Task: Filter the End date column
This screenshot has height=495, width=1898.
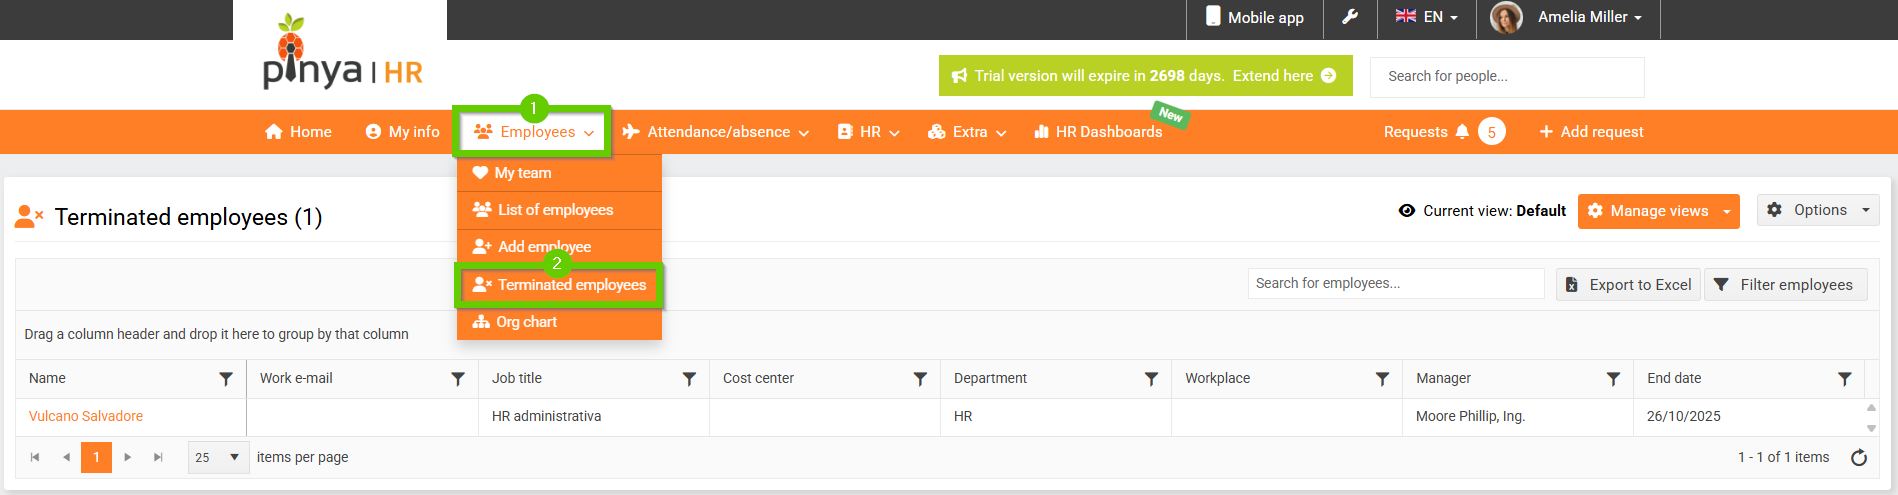Action: (x=1844, y=379)
